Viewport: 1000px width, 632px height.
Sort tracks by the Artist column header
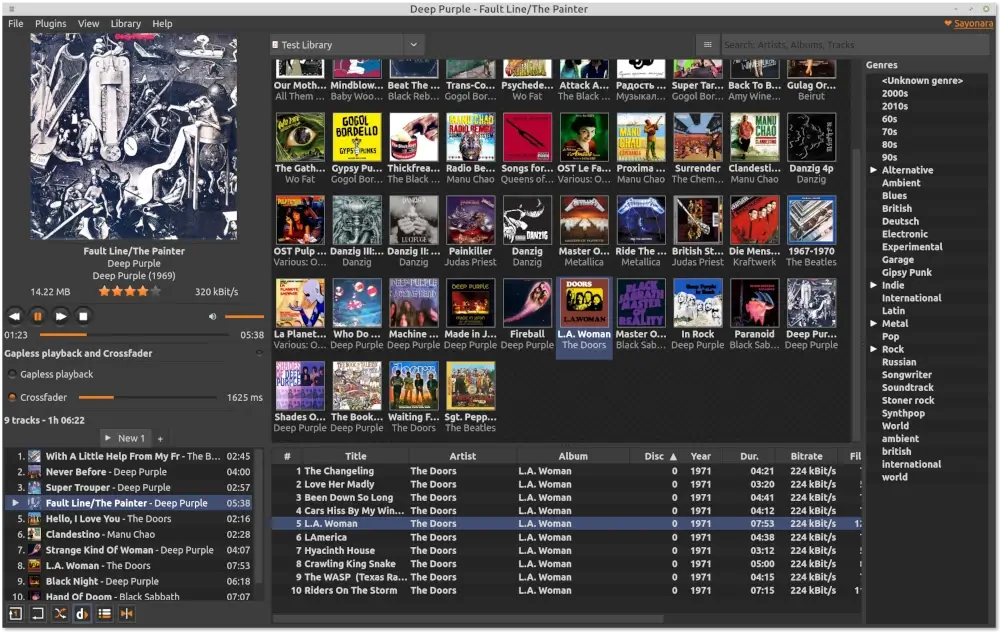(462, 456)
